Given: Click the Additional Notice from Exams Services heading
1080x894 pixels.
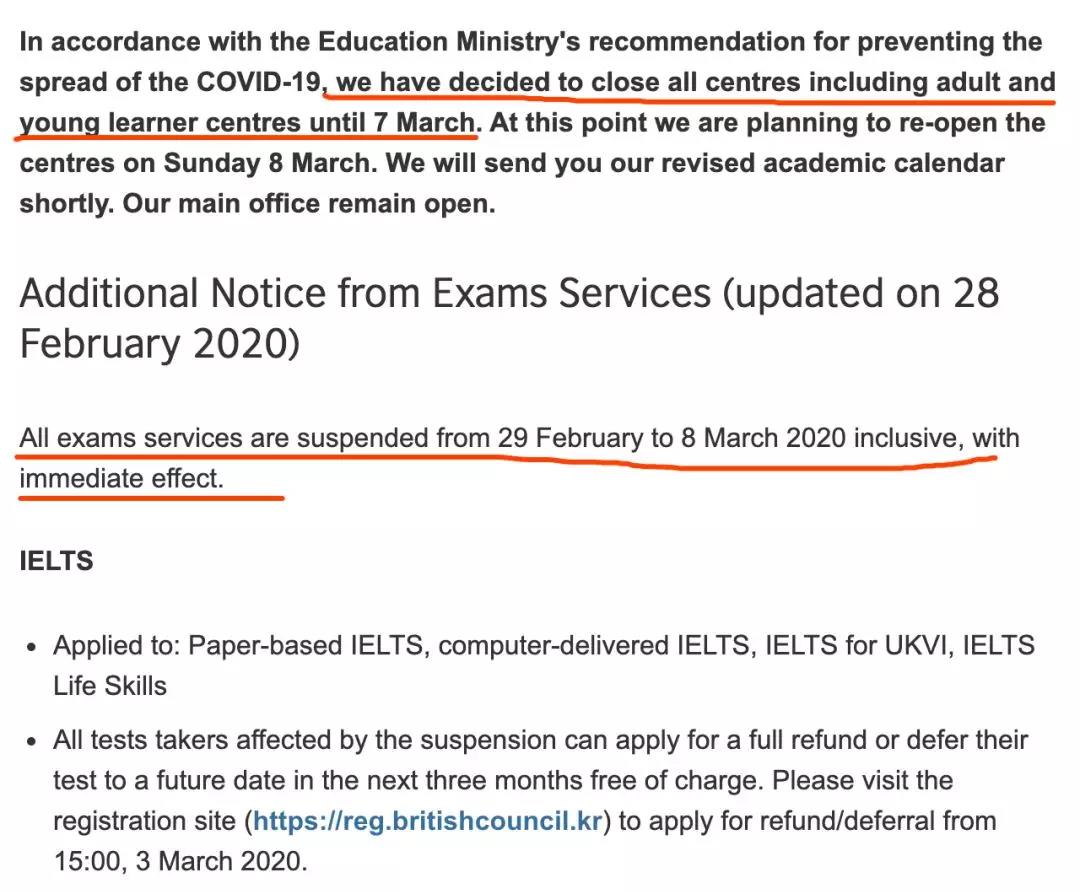Looking at the screenshot, I should [509, 318].
